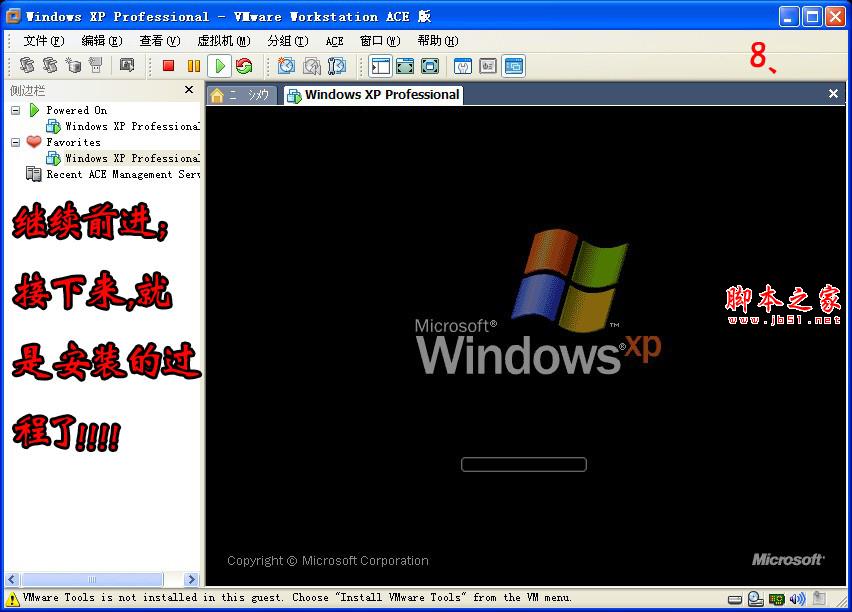Open the 虚拟机(M) menu
852x612 pixels.
[224, 41]
